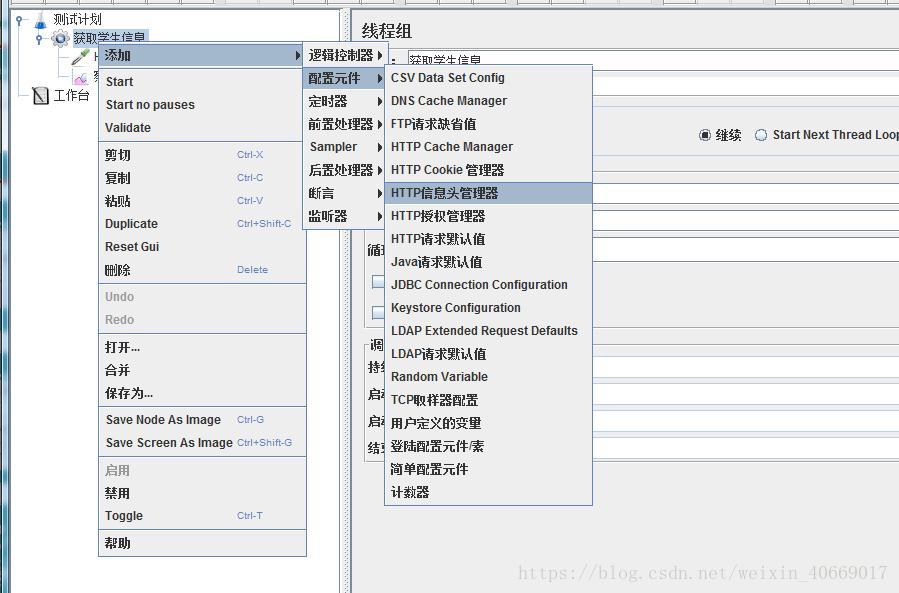Expand the 逻辑控制器 submenu
Image resolution: width=899 pixels, height=593 pixels.
pyautogui.click(x=344, y=55)
